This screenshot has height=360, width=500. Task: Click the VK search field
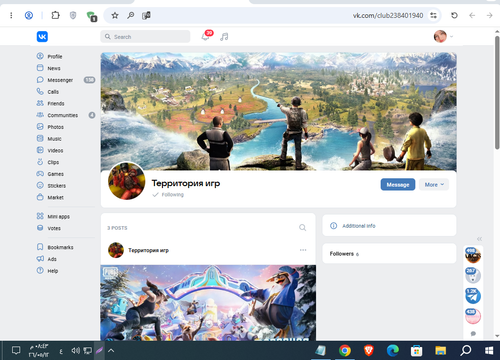(145, 36)
